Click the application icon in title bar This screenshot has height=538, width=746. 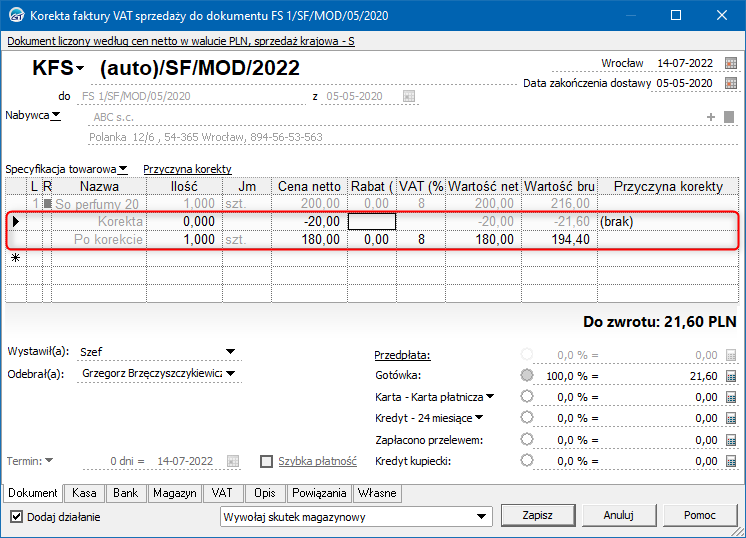click(17, 15)
